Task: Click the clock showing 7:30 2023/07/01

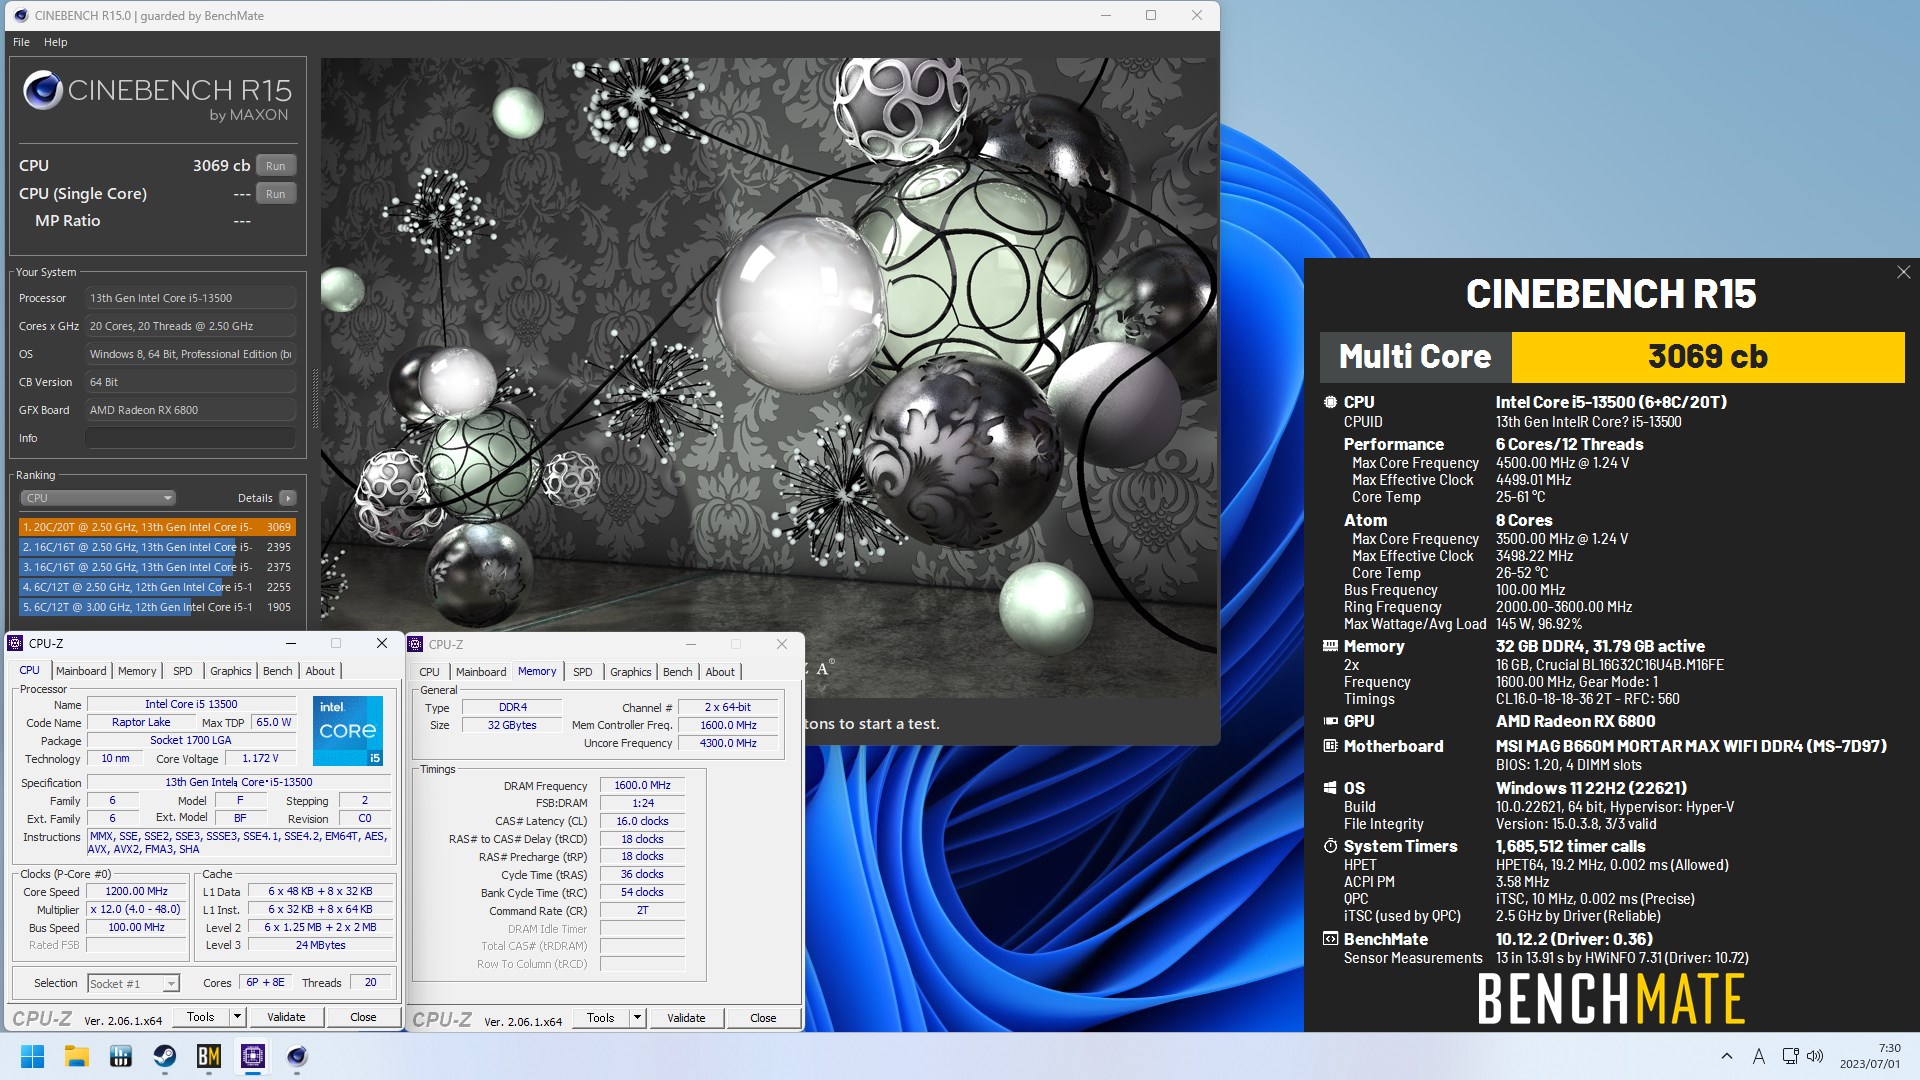Action: pyautogui.click(x=1870, y=1056)
